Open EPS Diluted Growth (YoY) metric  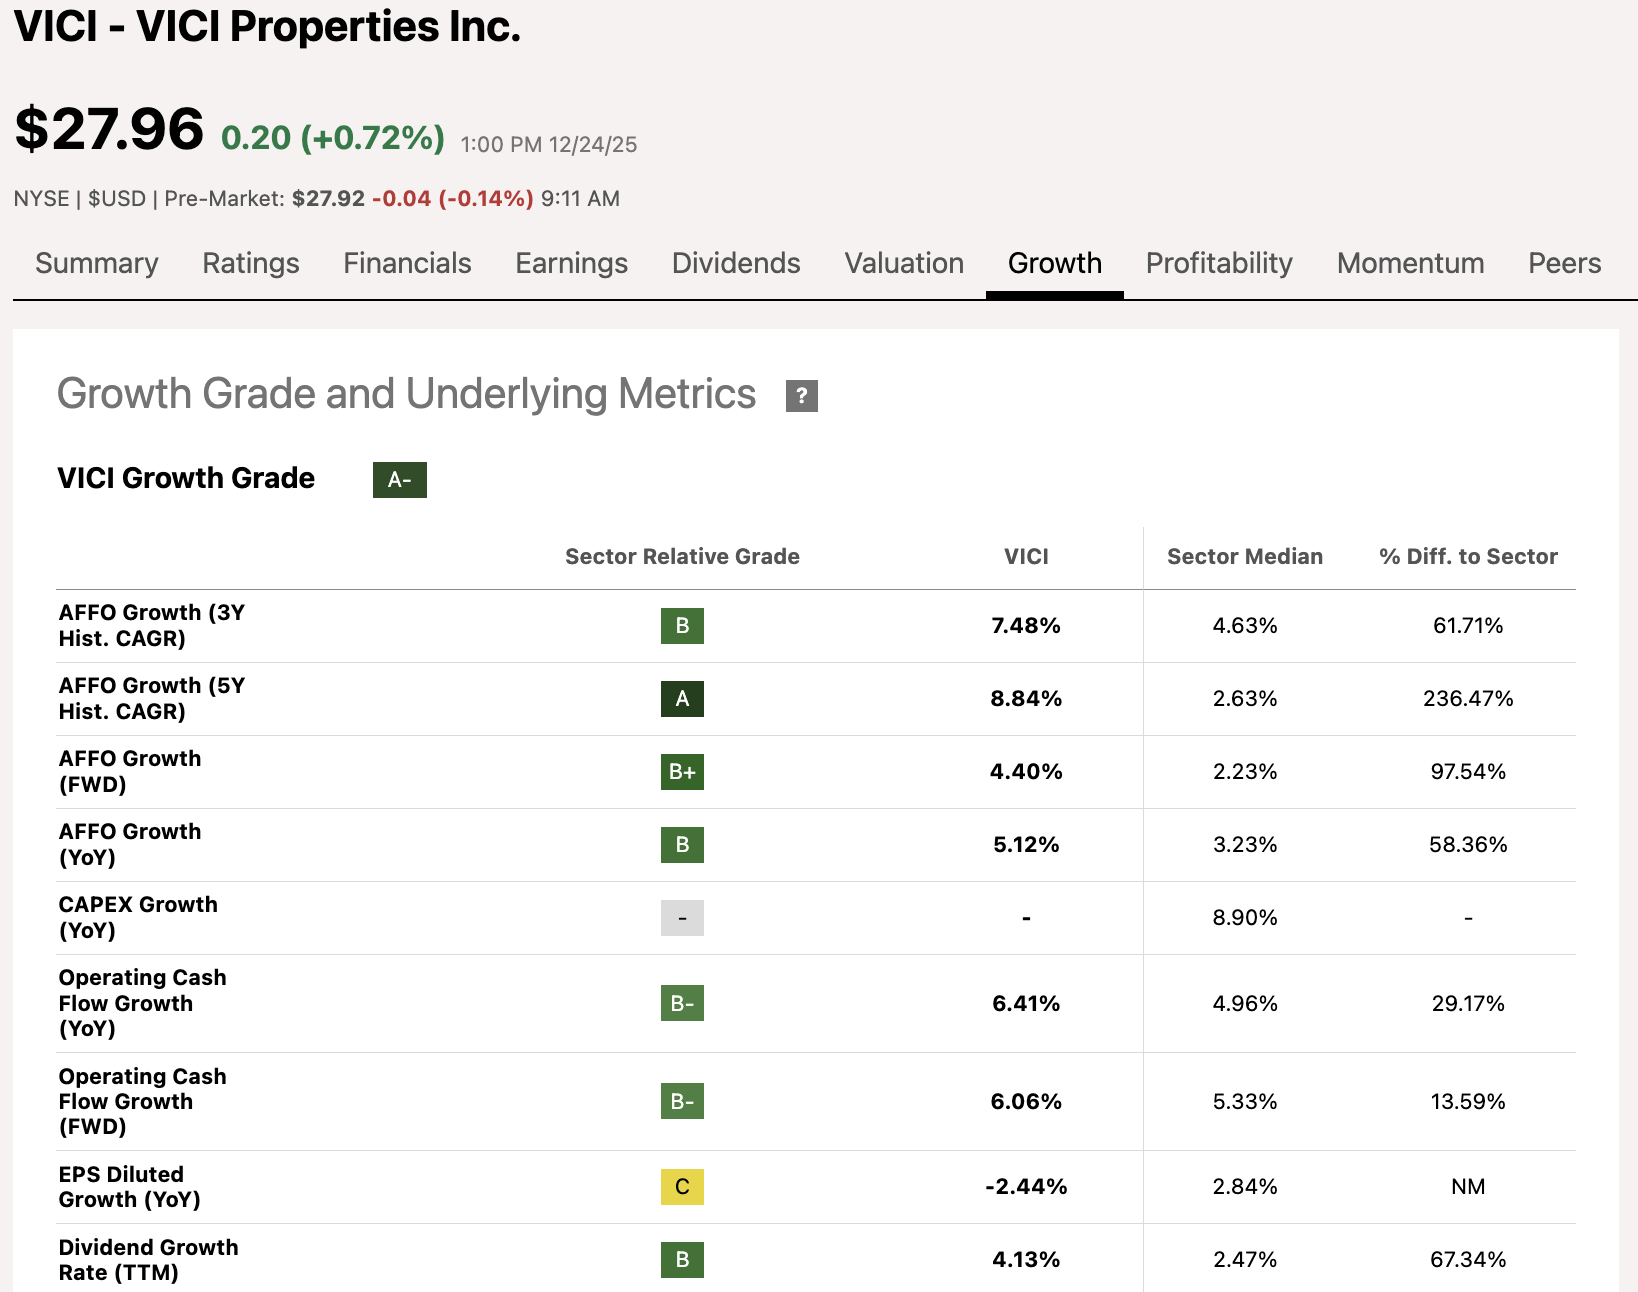click(x=130, y=1187)
